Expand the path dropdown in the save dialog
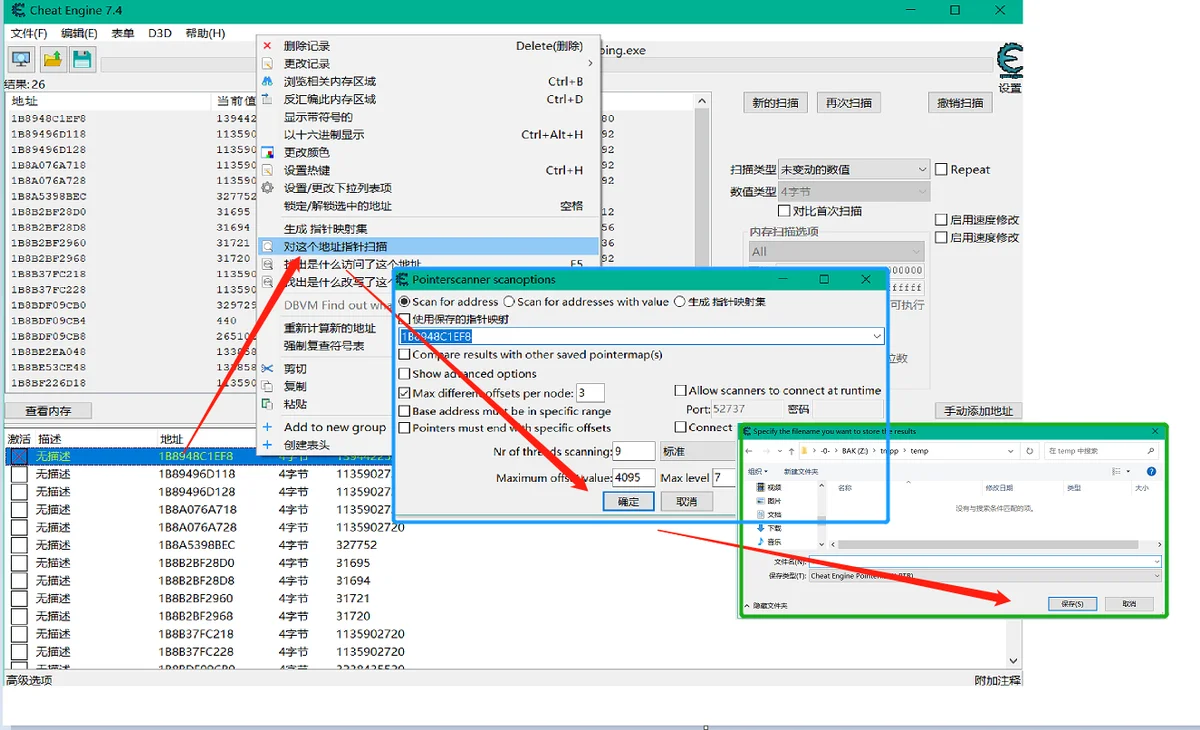 (x=1010, y=451)
